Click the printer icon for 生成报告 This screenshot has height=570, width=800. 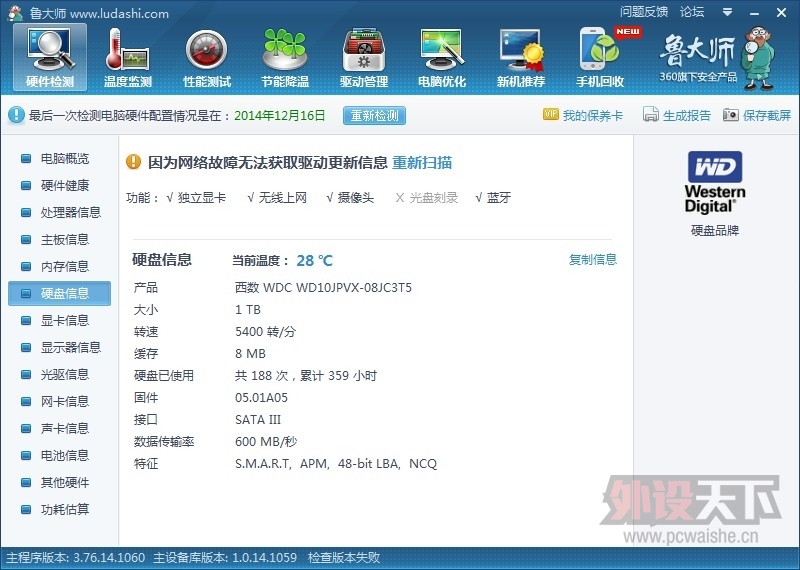pos(651,114)
